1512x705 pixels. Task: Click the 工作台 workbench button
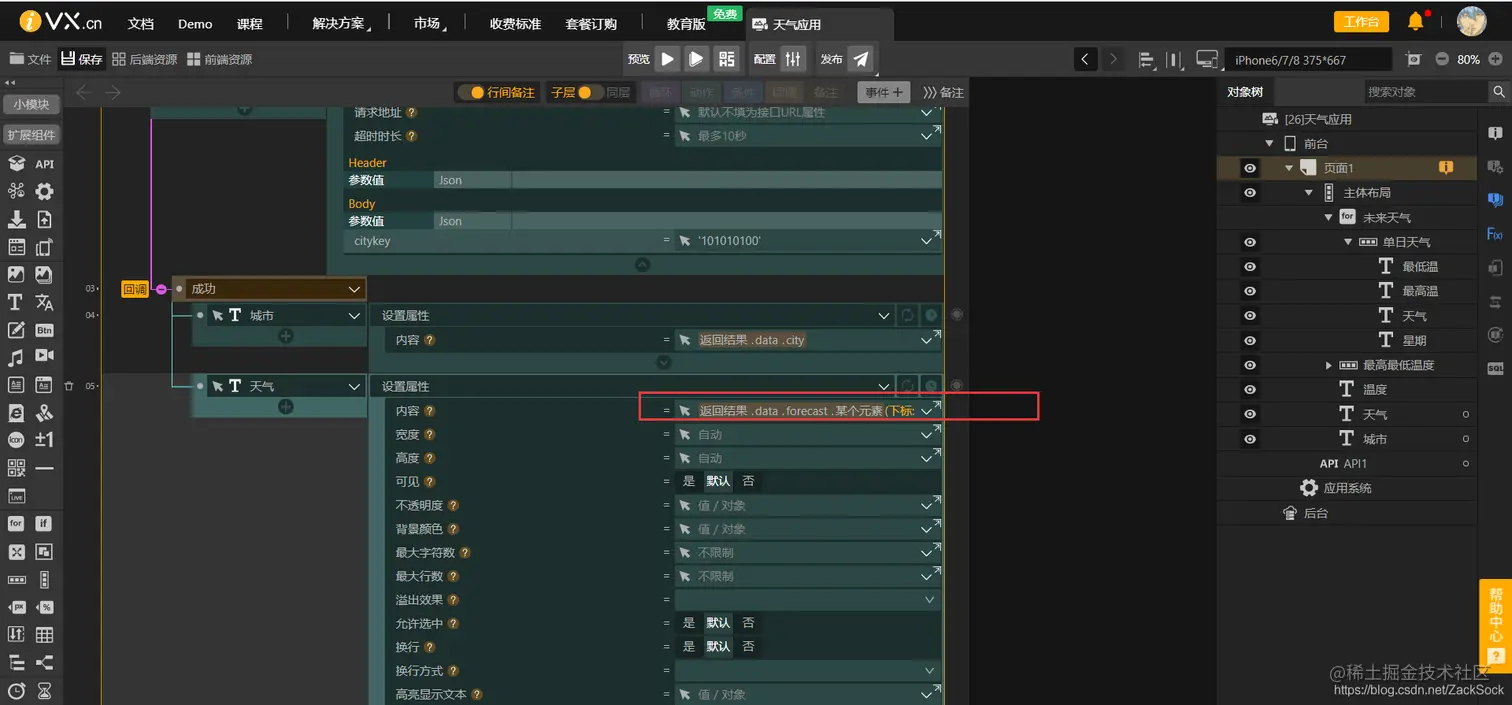[x=1361, y=22]
